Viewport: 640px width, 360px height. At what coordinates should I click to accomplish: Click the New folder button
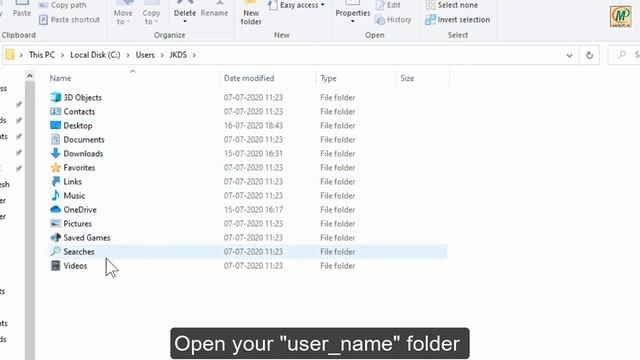(251, 13)
